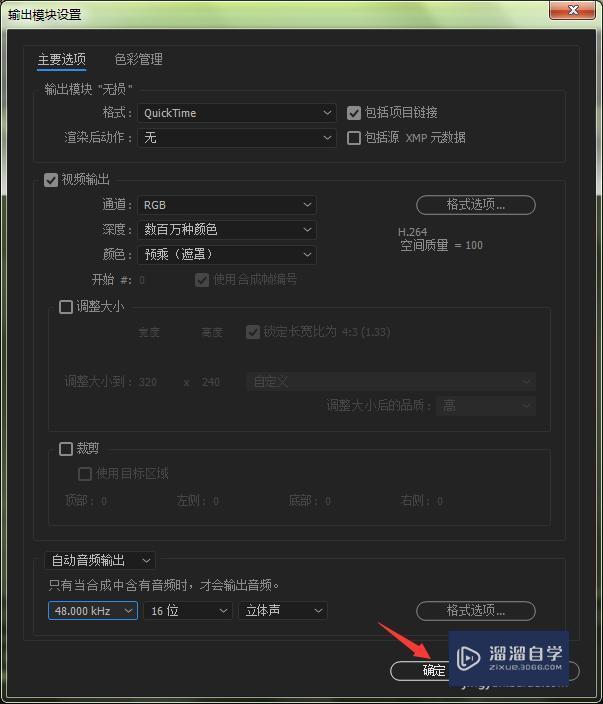
Task: Open the 自动音频输出 dropdown
Action: pyautogui.click(x=100, y=560)
